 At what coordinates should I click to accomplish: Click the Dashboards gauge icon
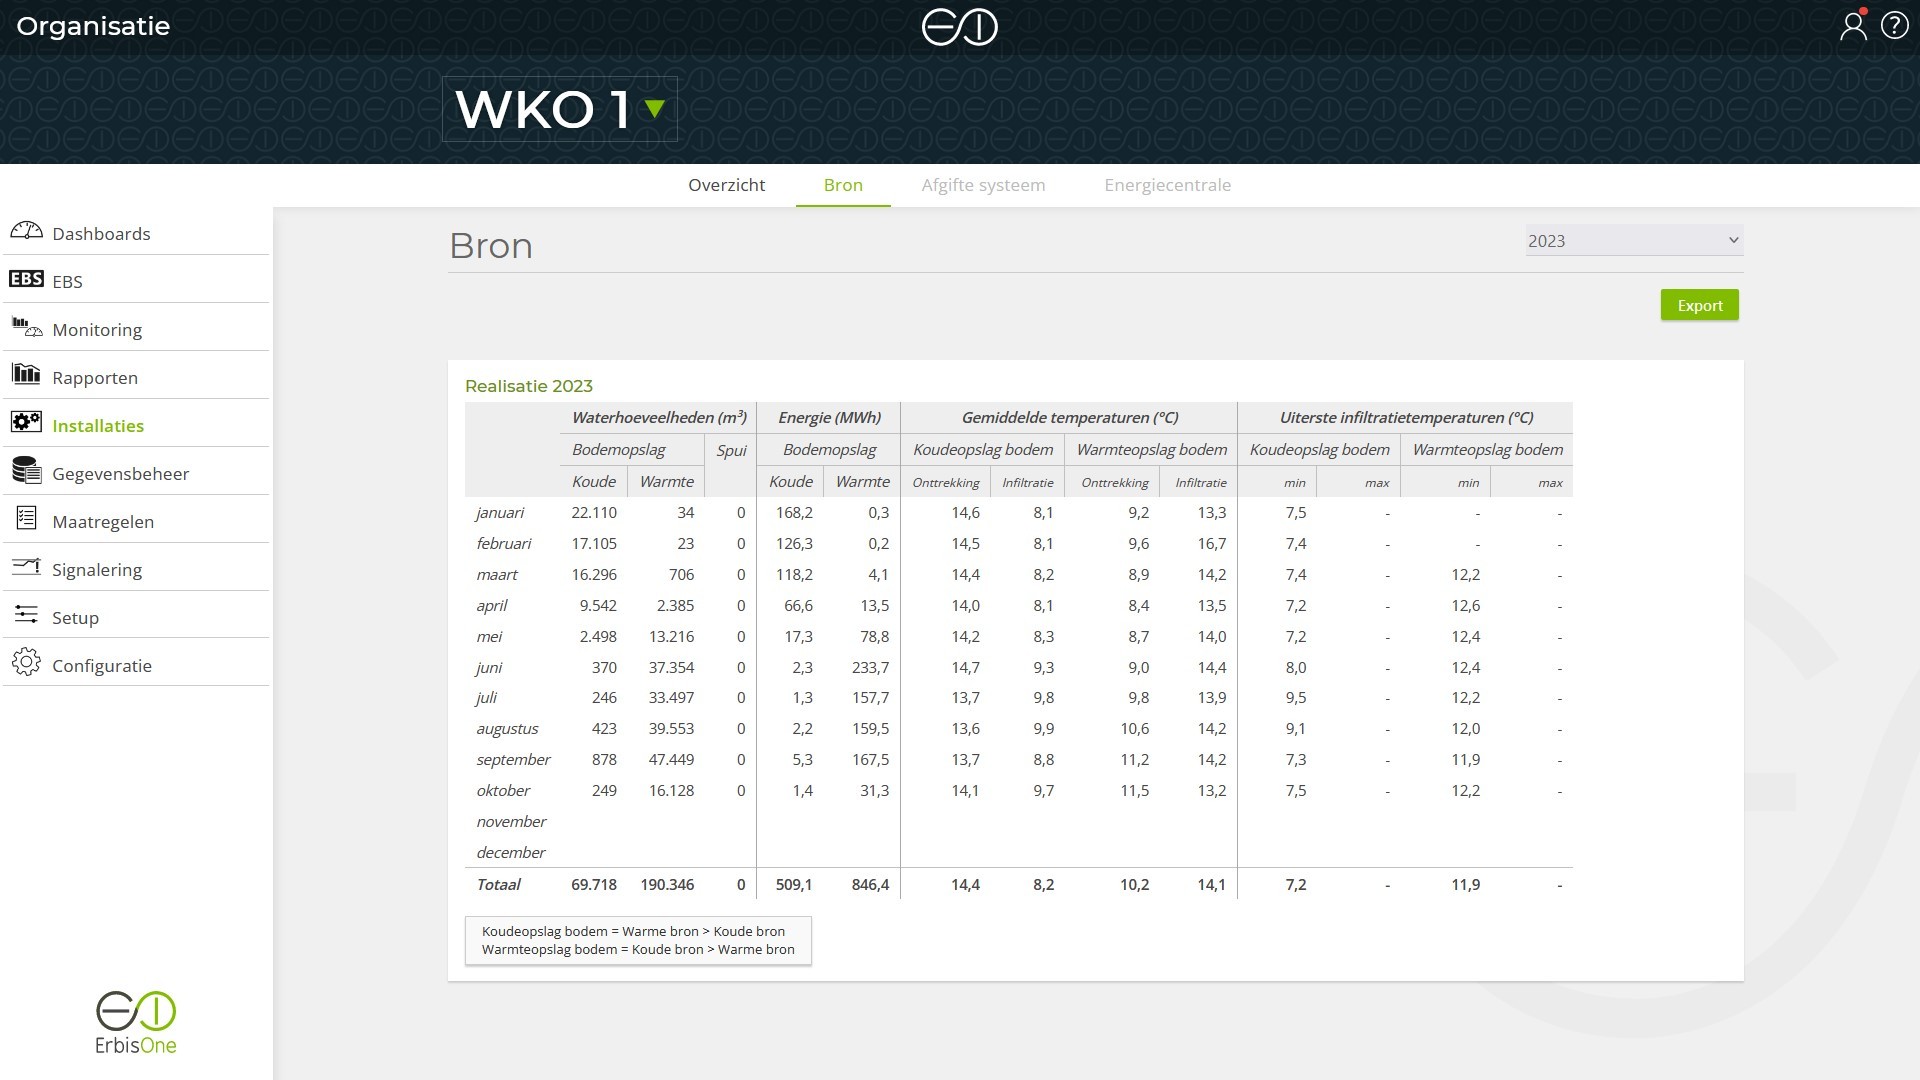tap(26, 231)
